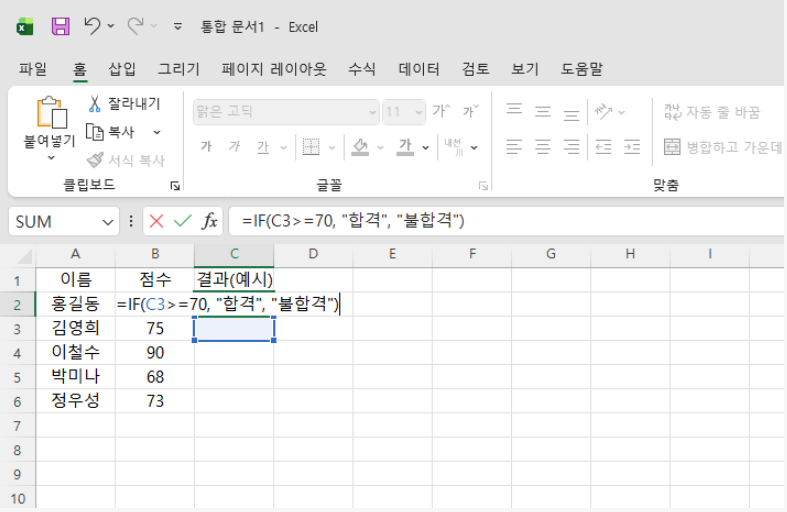Click the Copy (복사) icon
Viewport: 787px width, 512px height.
click(111, 132)
